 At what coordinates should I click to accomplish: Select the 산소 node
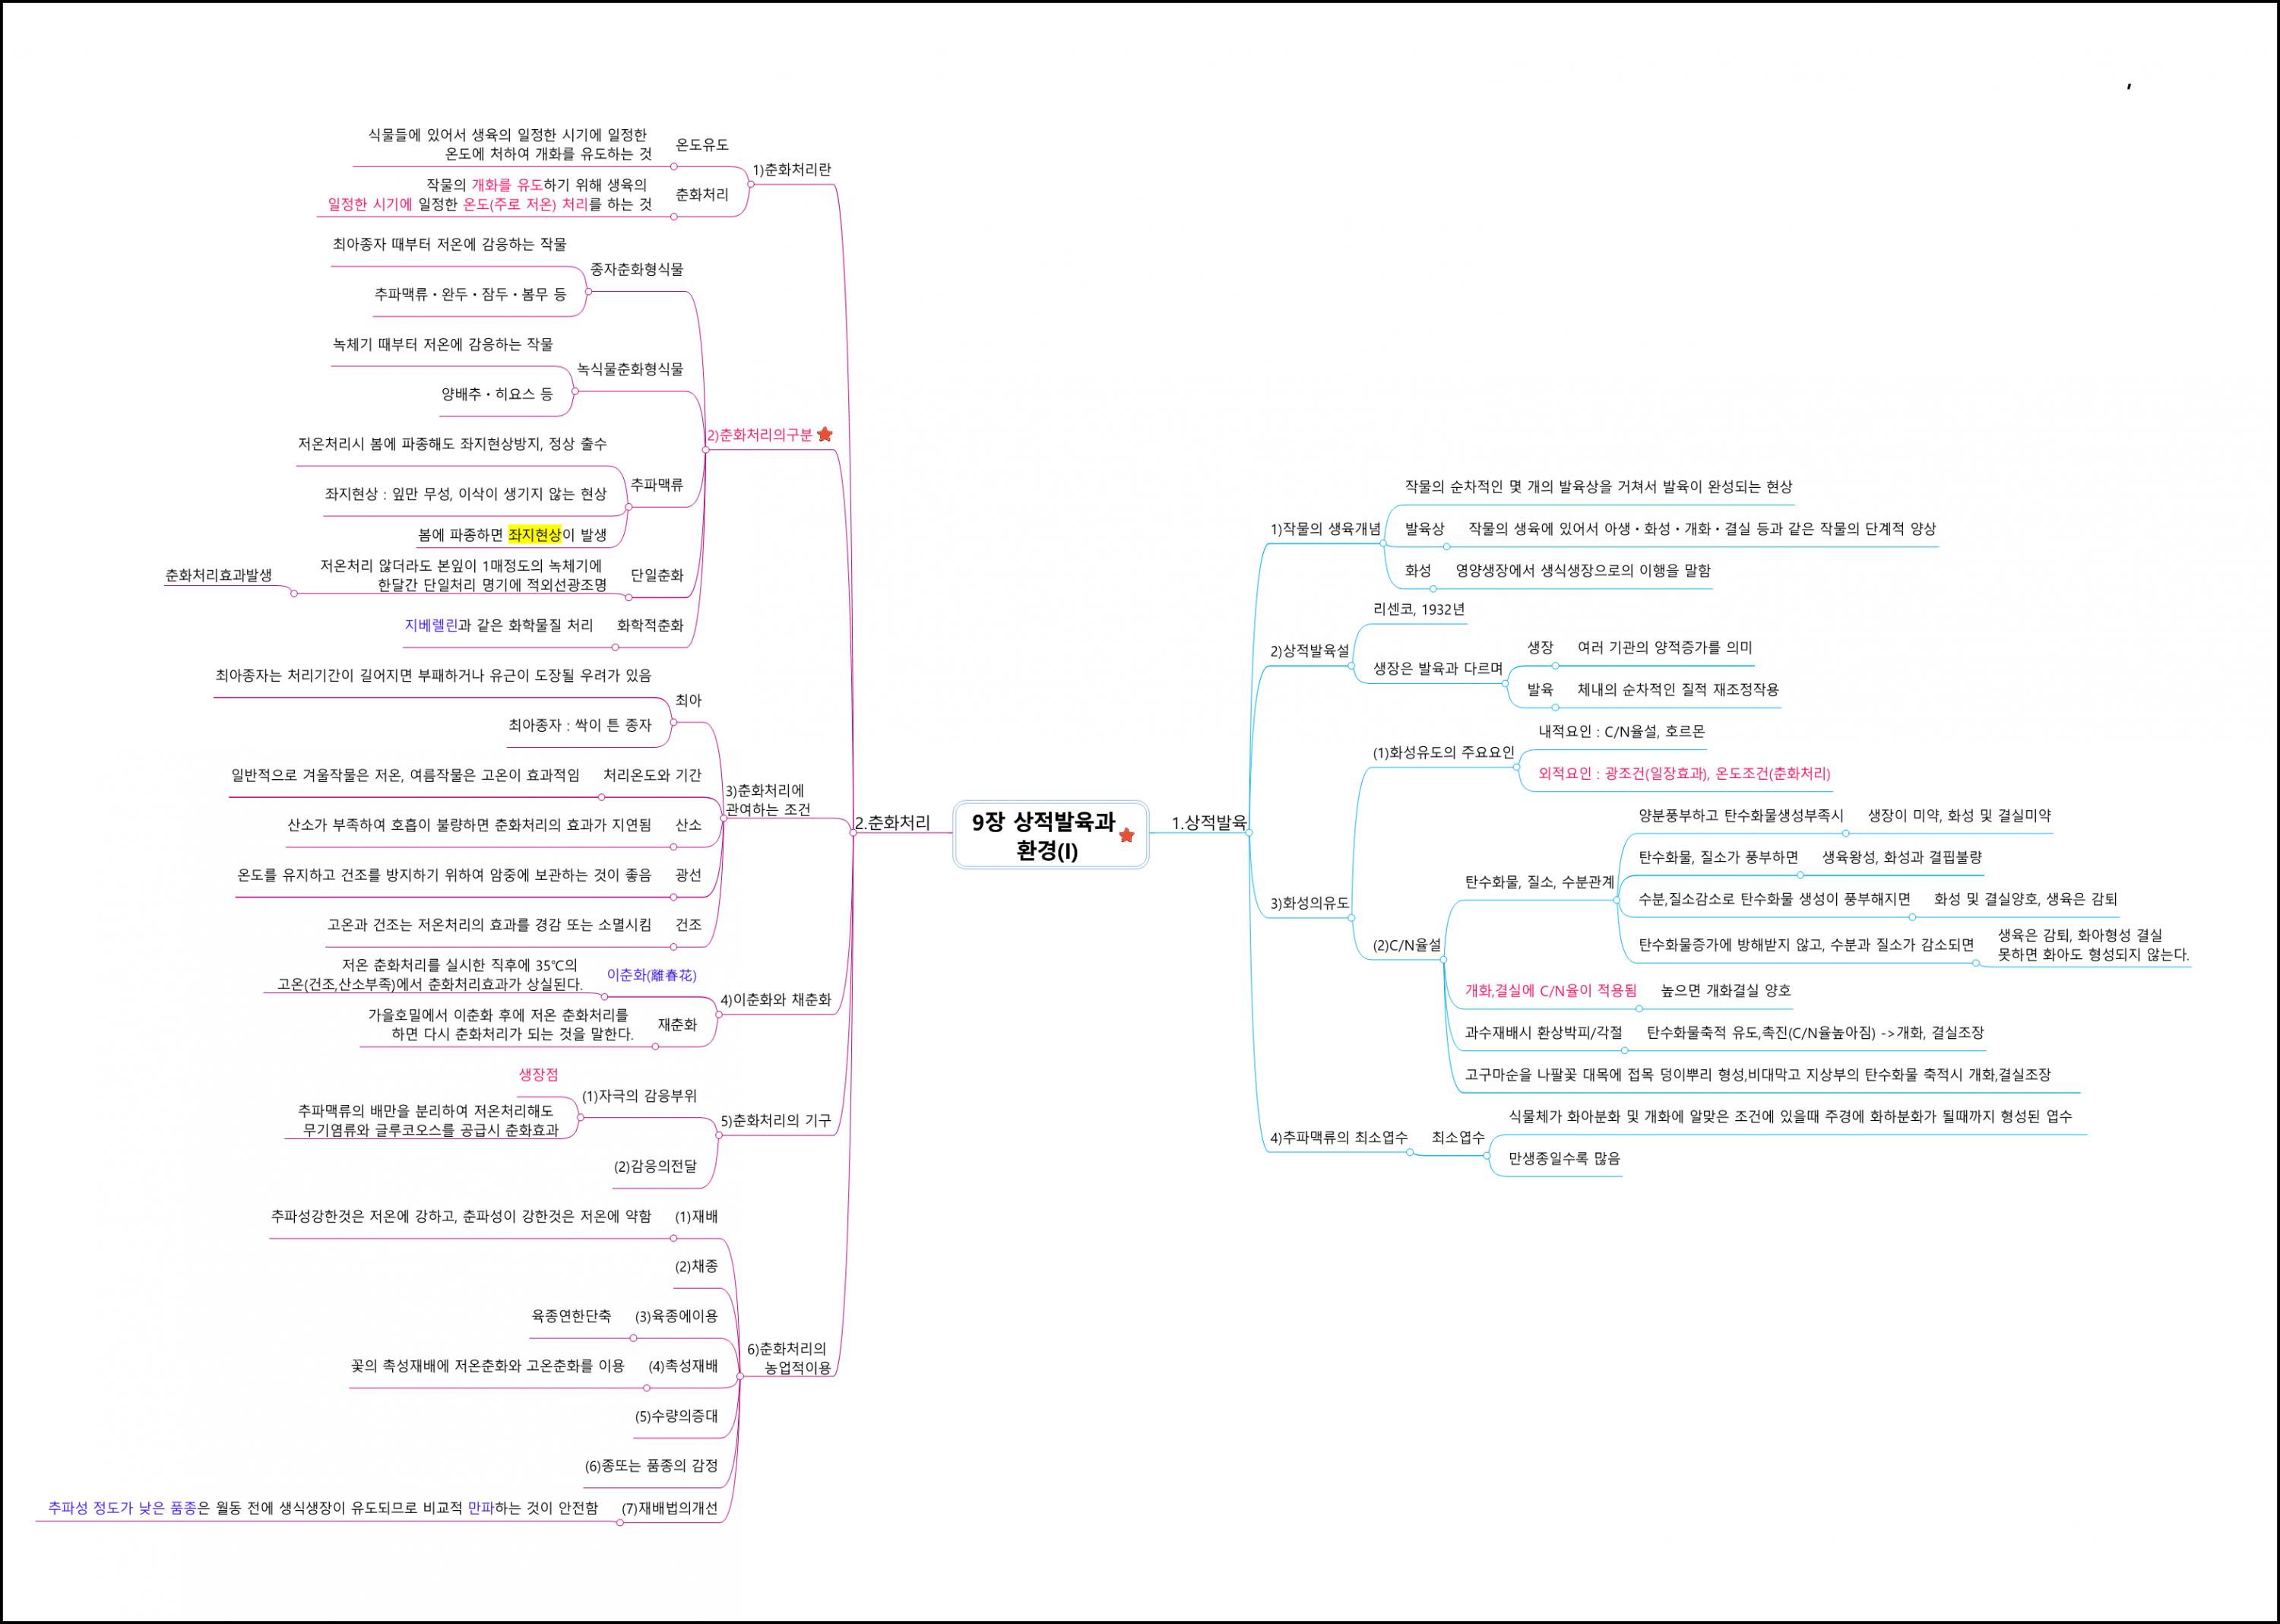click(x=688, y=825)
